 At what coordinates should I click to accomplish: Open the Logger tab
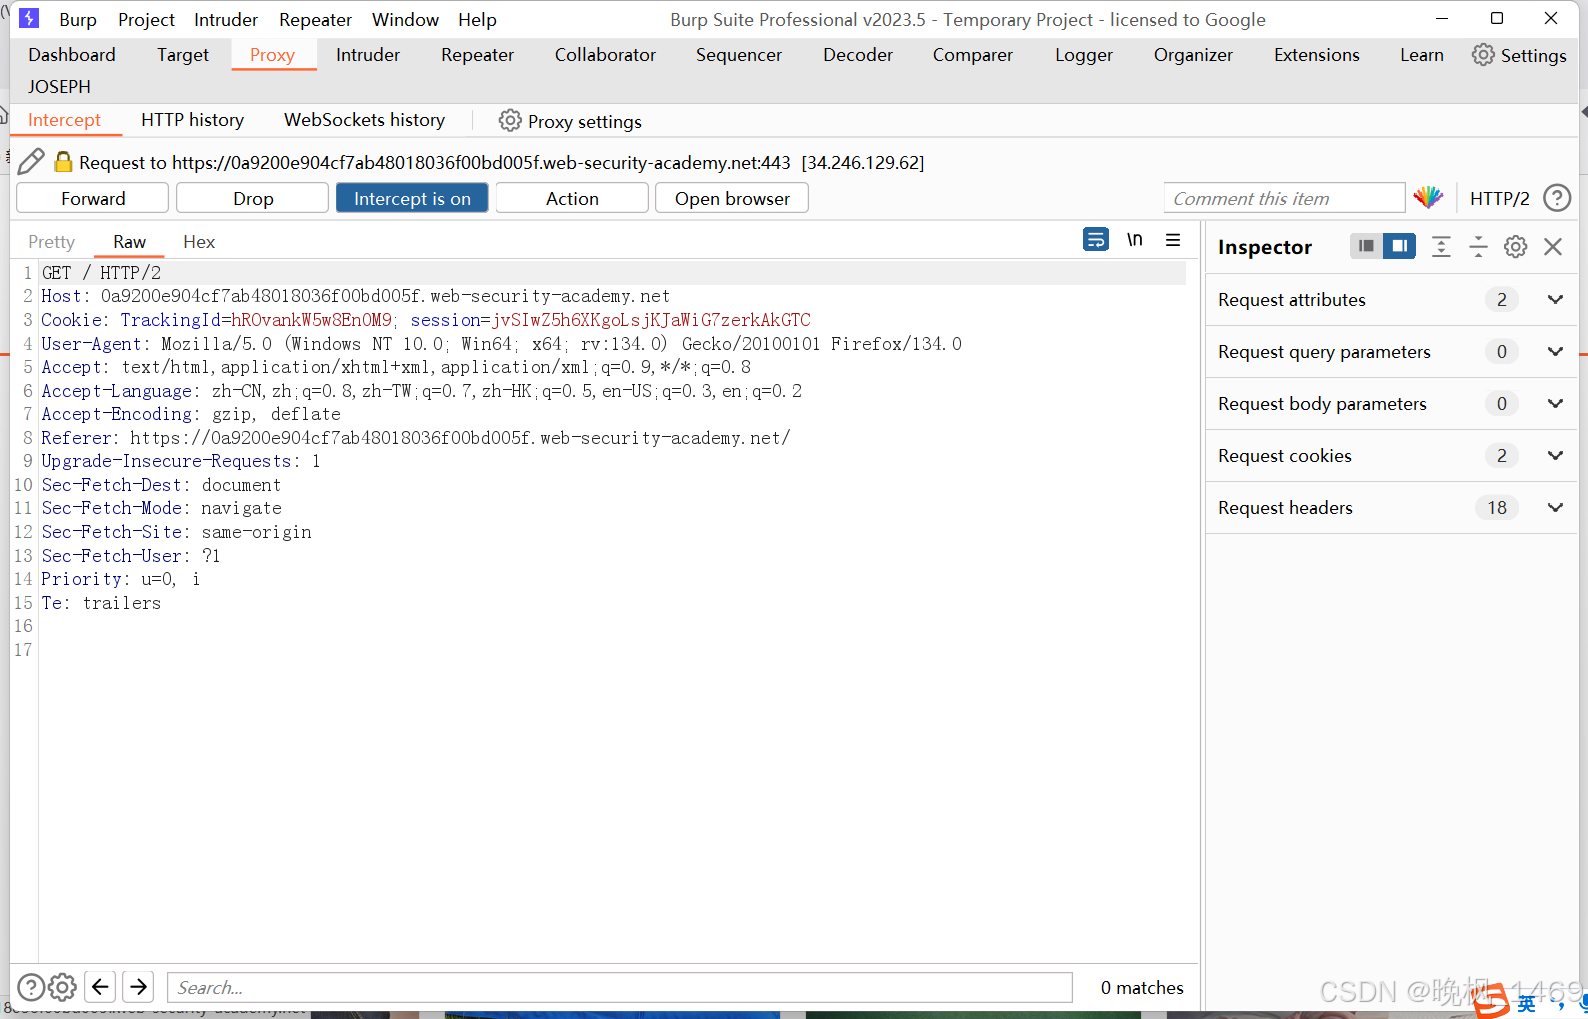point(1084,55)
